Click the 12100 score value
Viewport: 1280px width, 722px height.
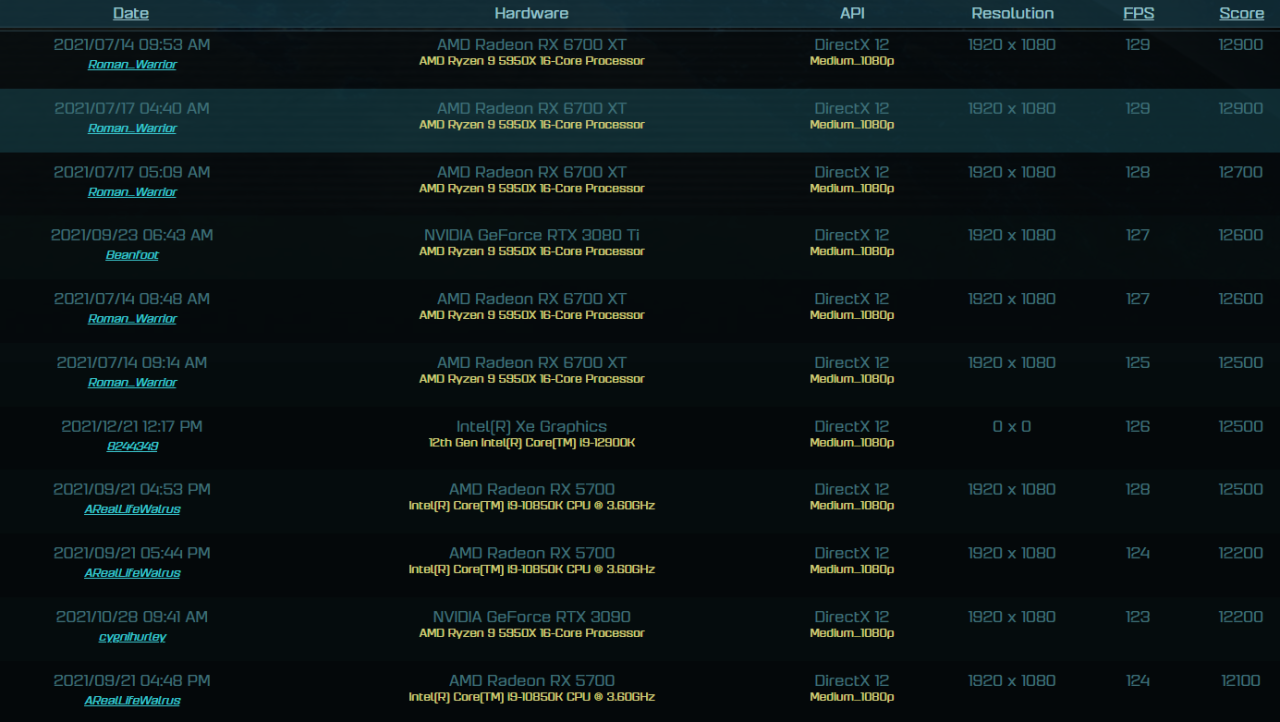pyautogui.click(x=1241, y=680)
